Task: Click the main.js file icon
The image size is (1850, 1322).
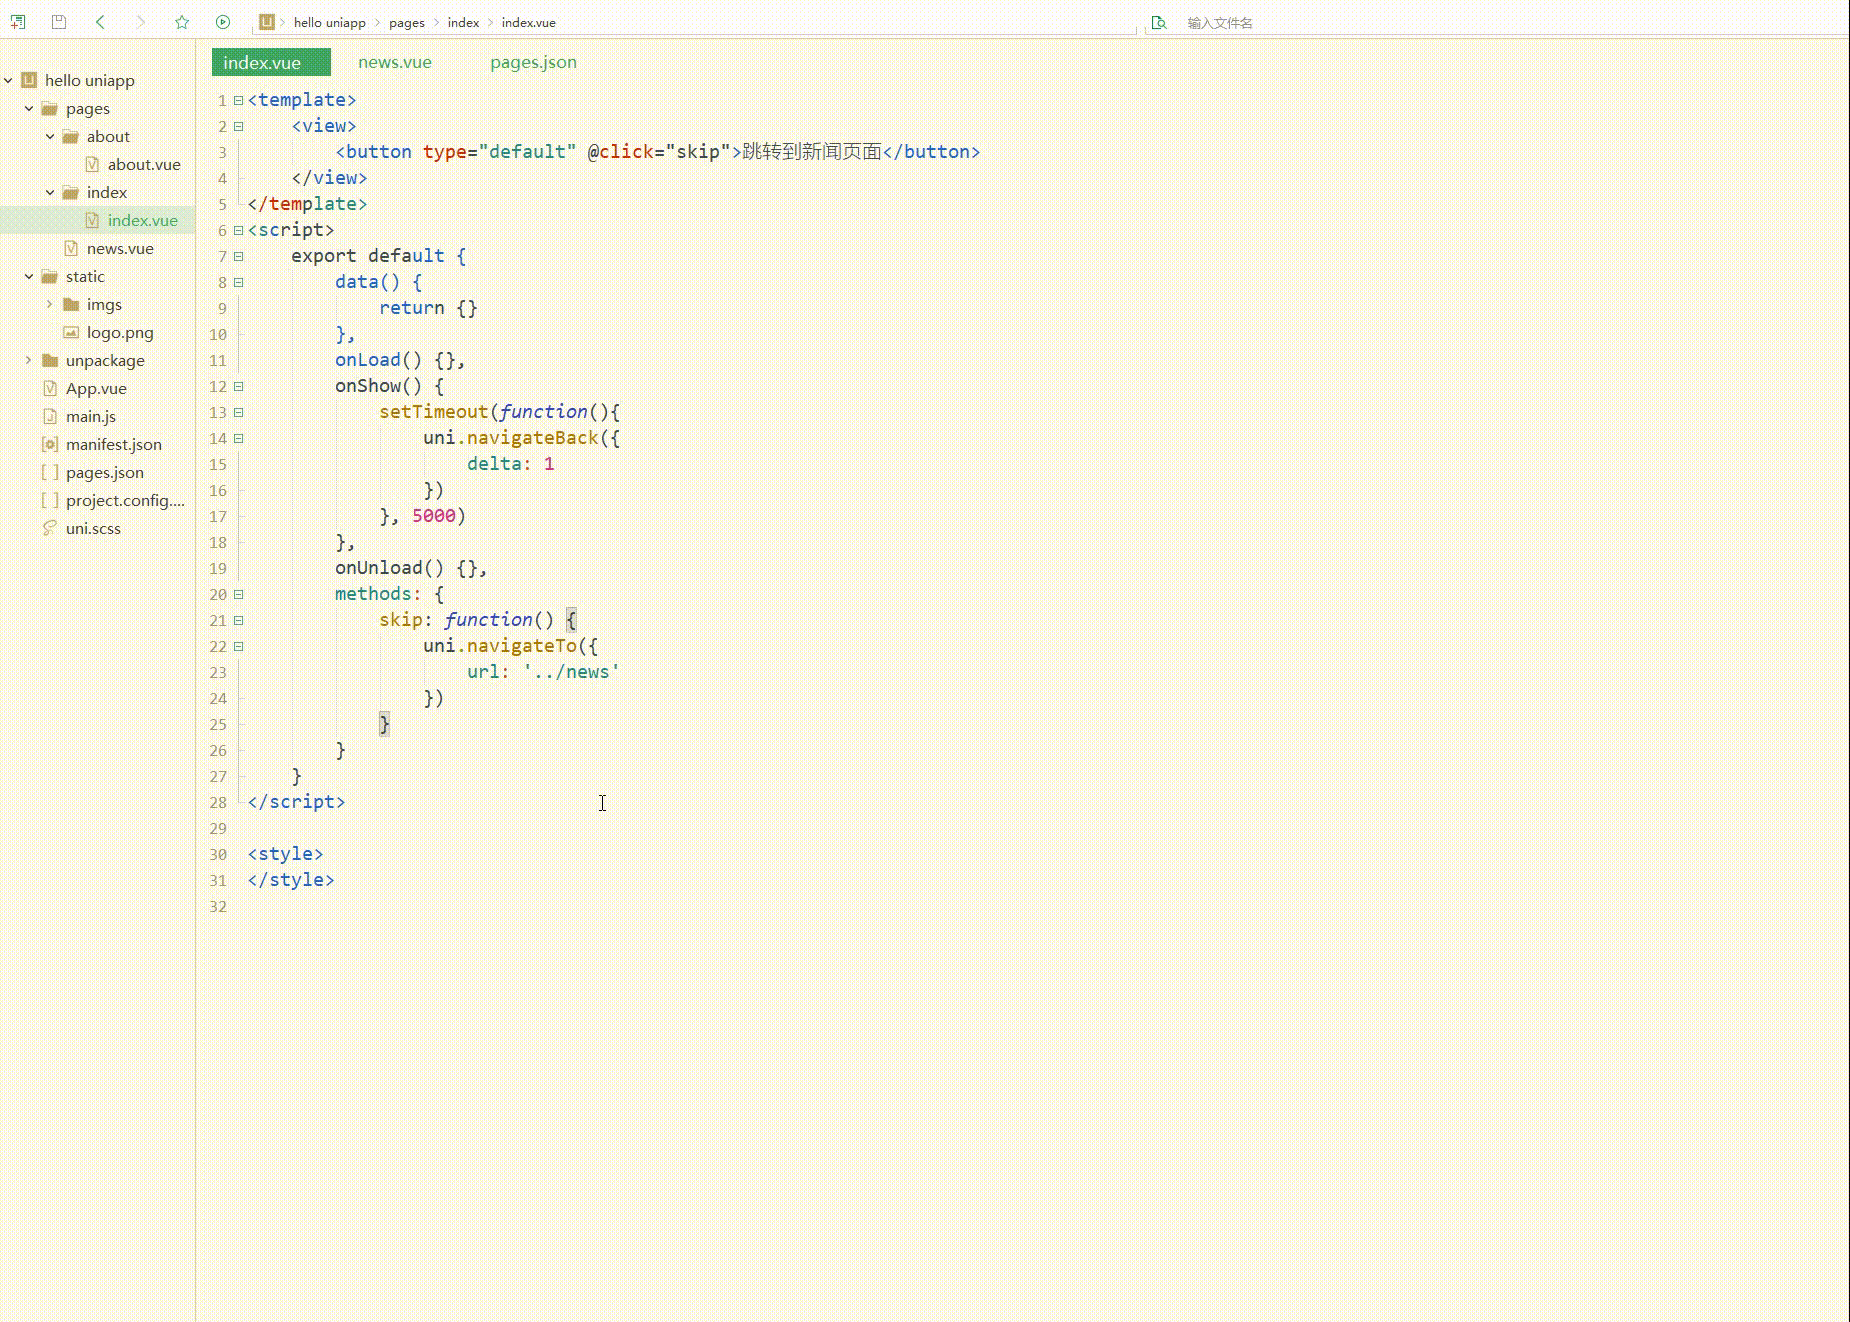Action: pyautogui.click(x=50, y=416)
